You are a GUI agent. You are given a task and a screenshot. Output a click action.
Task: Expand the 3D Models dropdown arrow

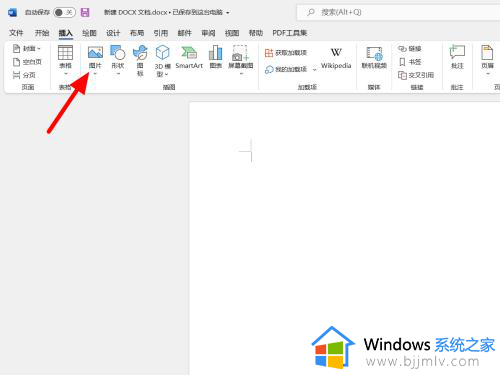(166, 74)
